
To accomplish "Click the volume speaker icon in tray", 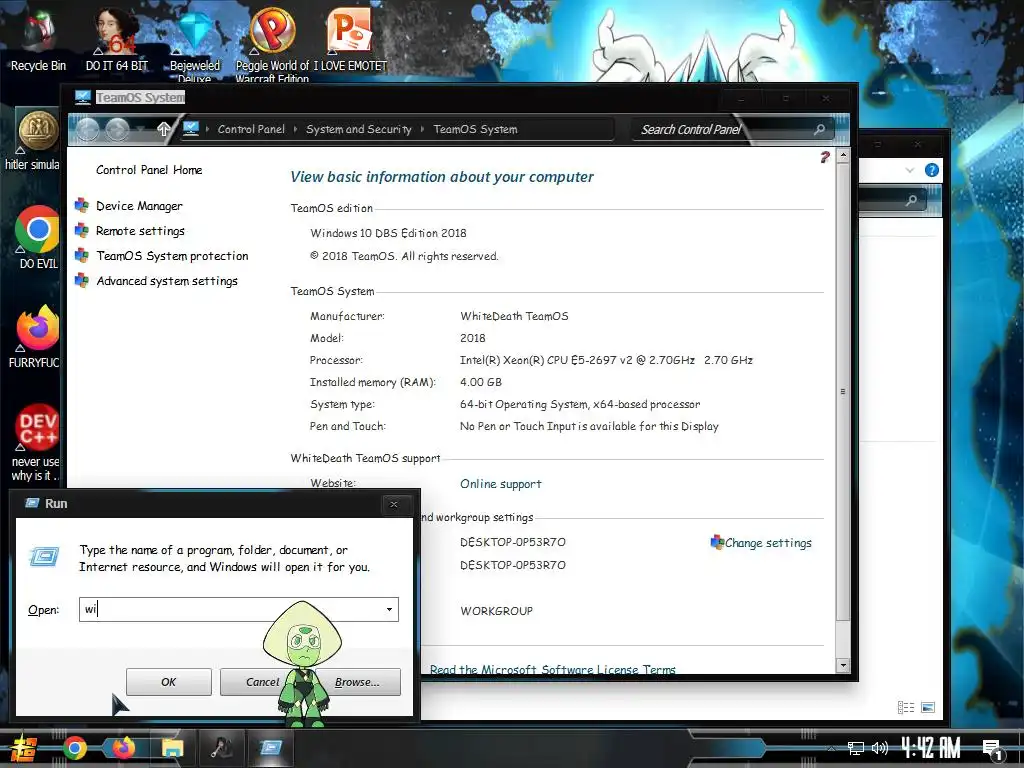I will (880, 748).
